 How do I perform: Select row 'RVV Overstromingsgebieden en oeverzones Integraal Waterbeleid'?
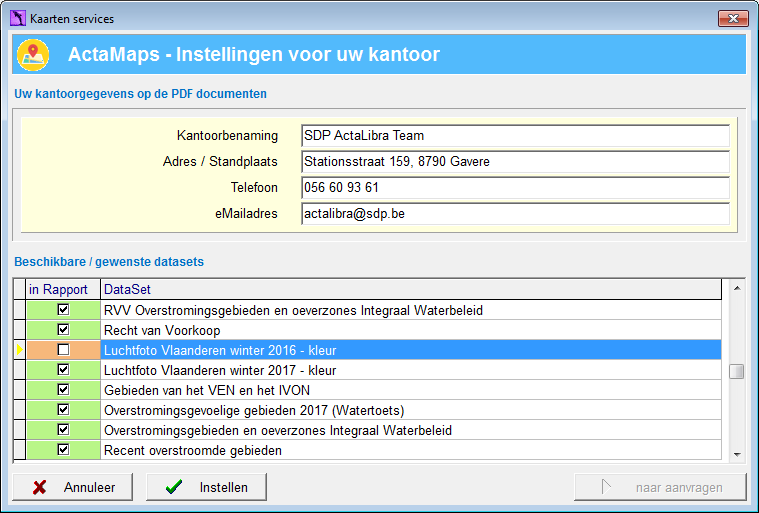pos(411,310)
